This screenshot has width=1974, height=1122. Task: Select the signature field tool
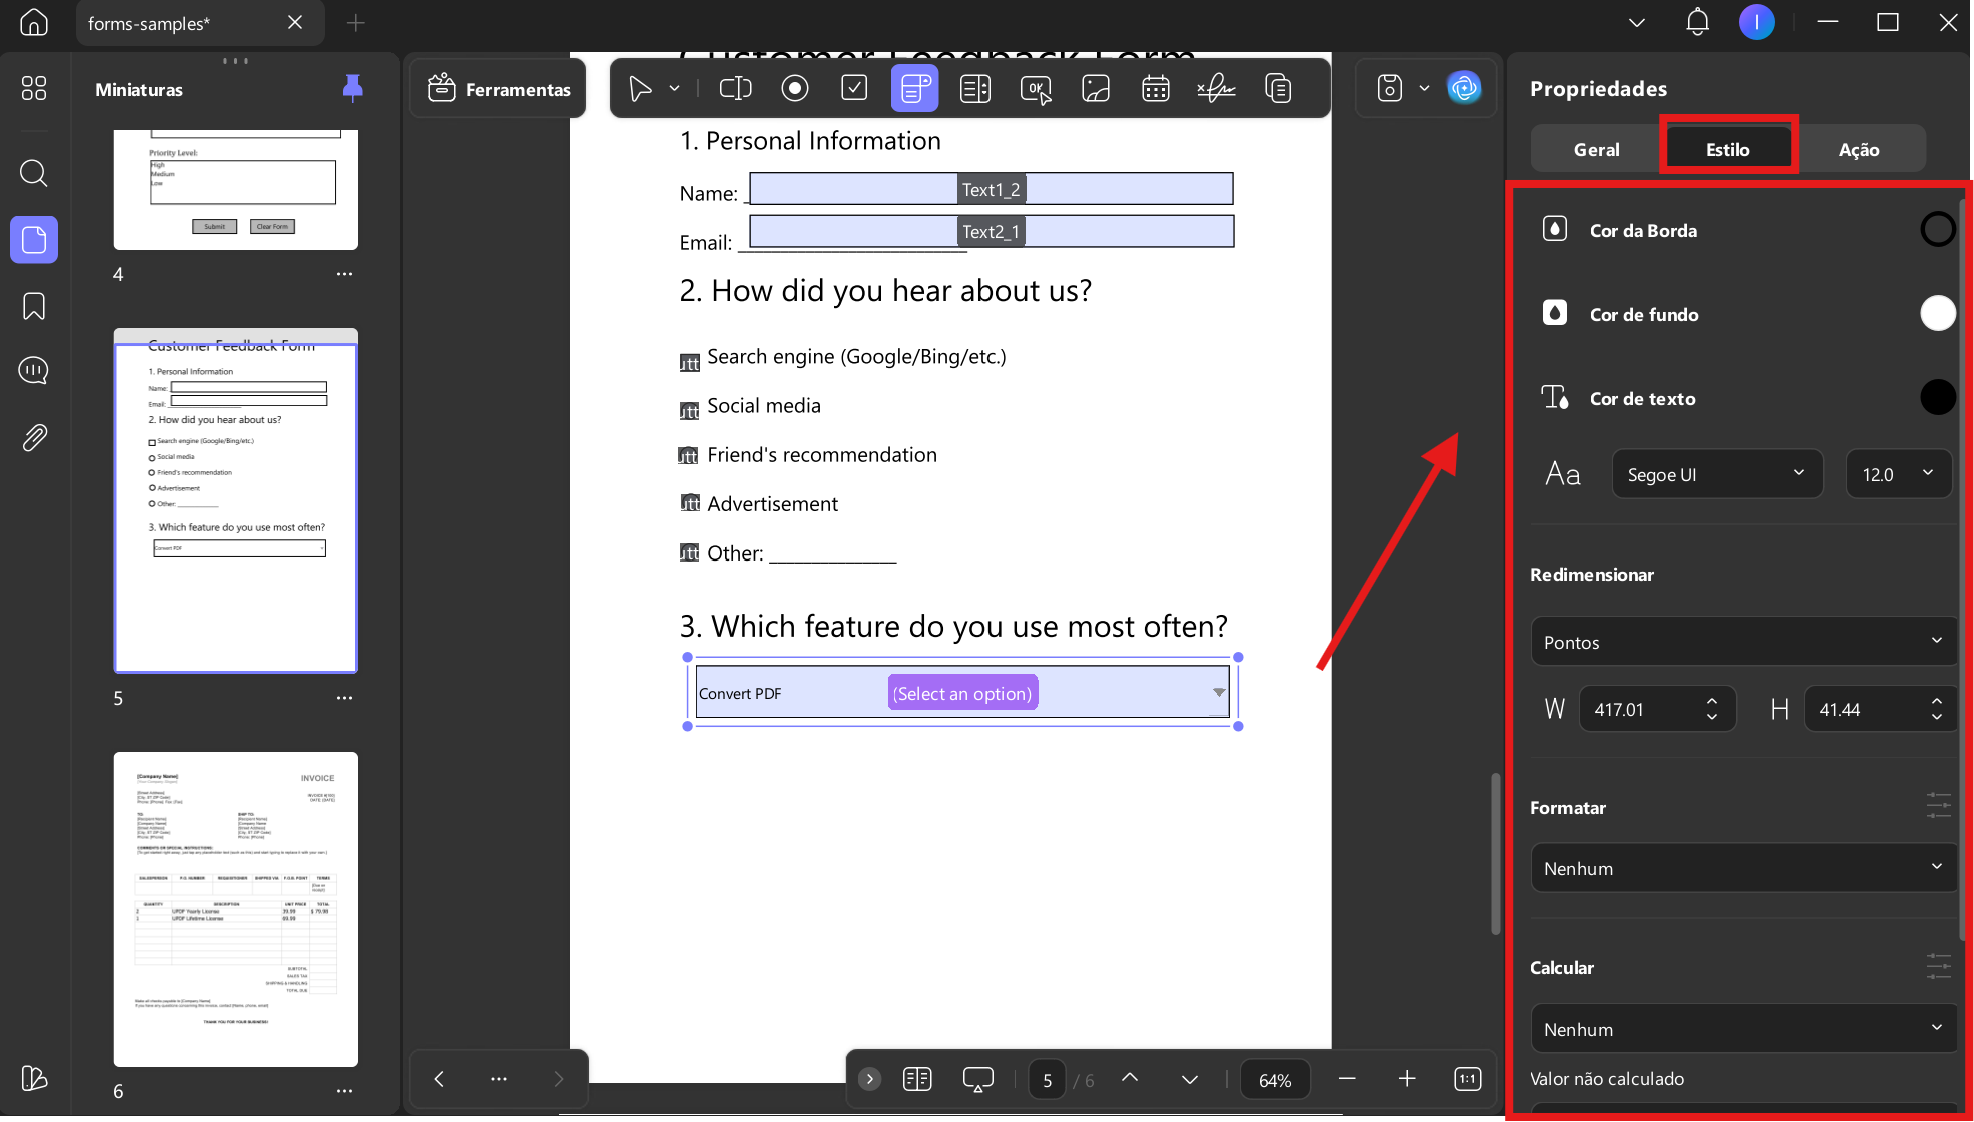[1216, 89]
